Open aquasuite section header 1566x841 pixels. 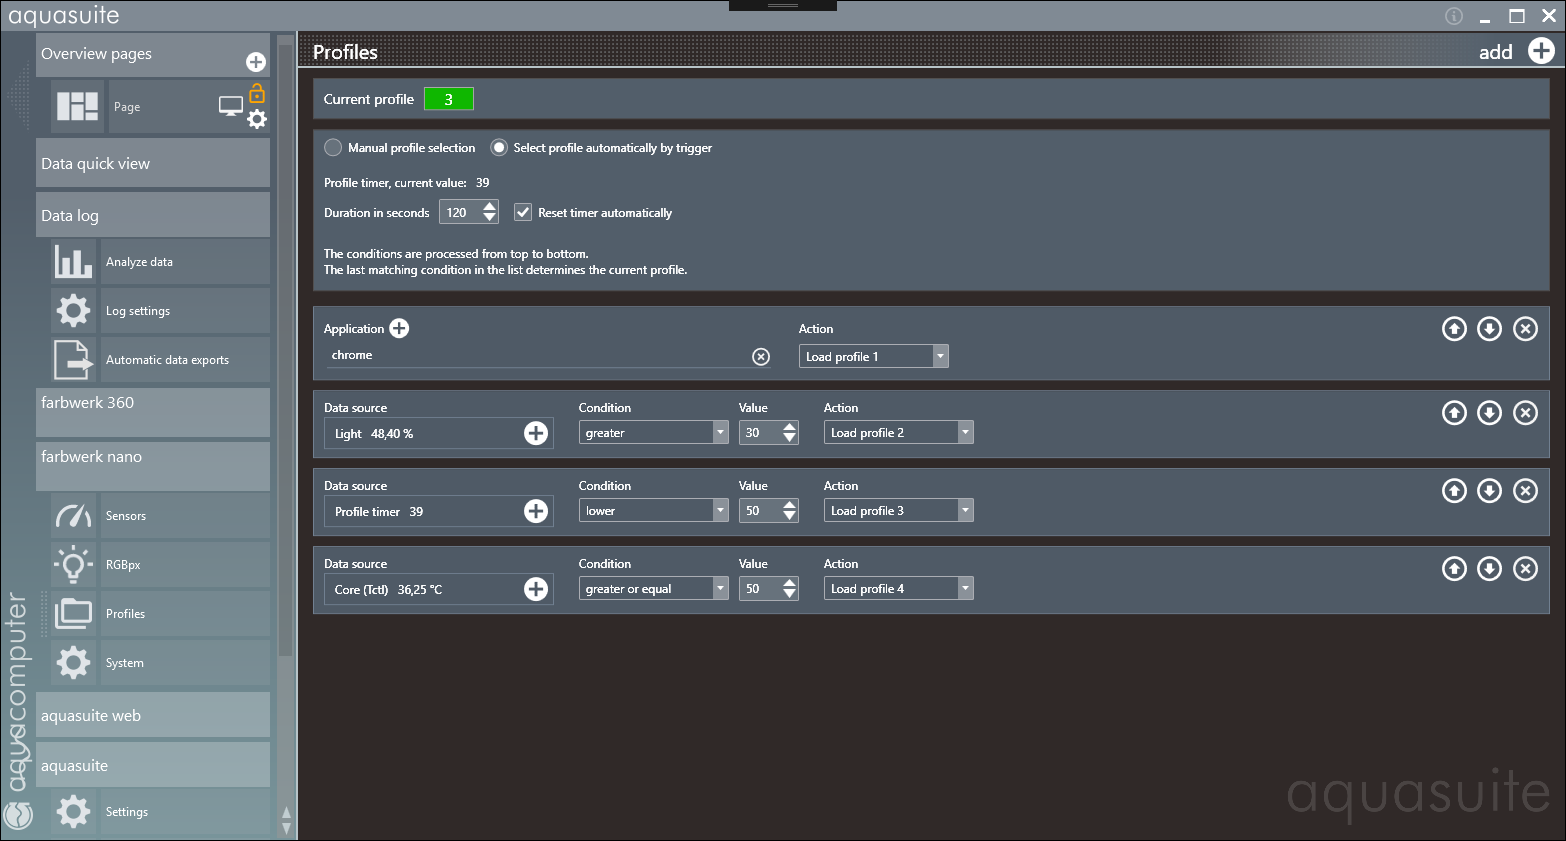pyautogui.click(x=153, y=765)
